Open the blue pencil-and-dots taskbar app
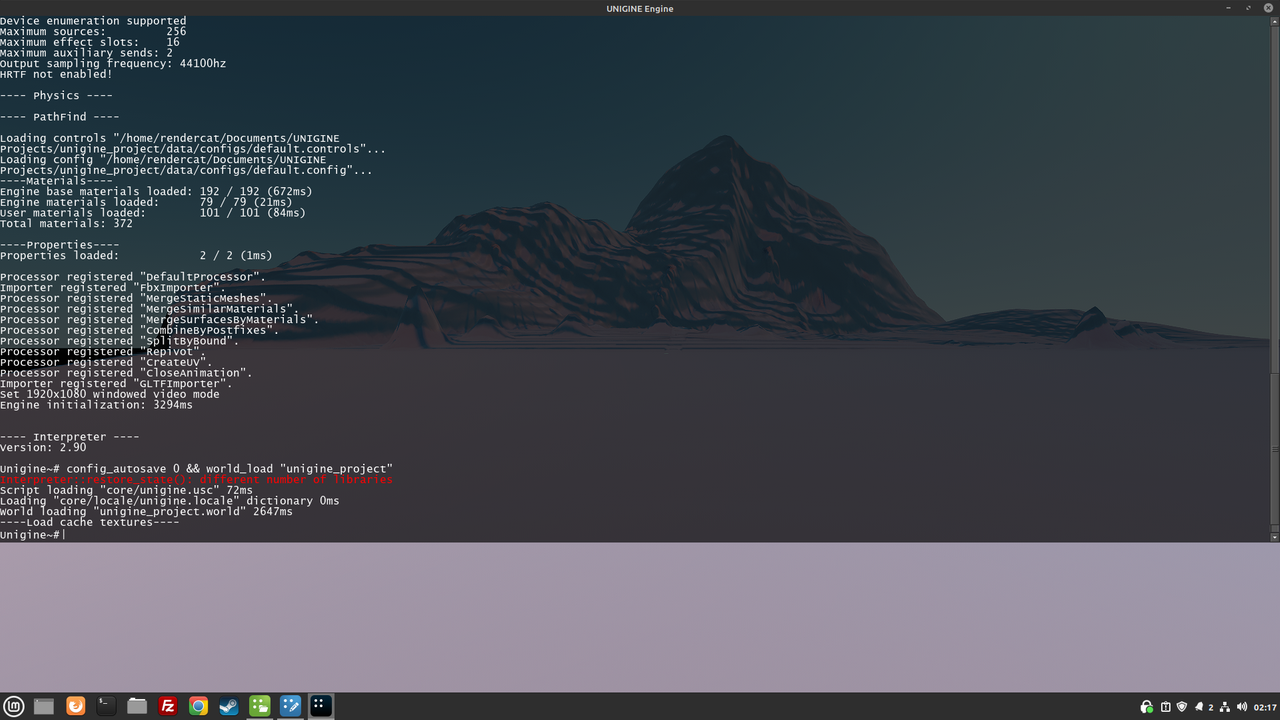This screenshot has height=720, width=1280. (x=290, y=706)
